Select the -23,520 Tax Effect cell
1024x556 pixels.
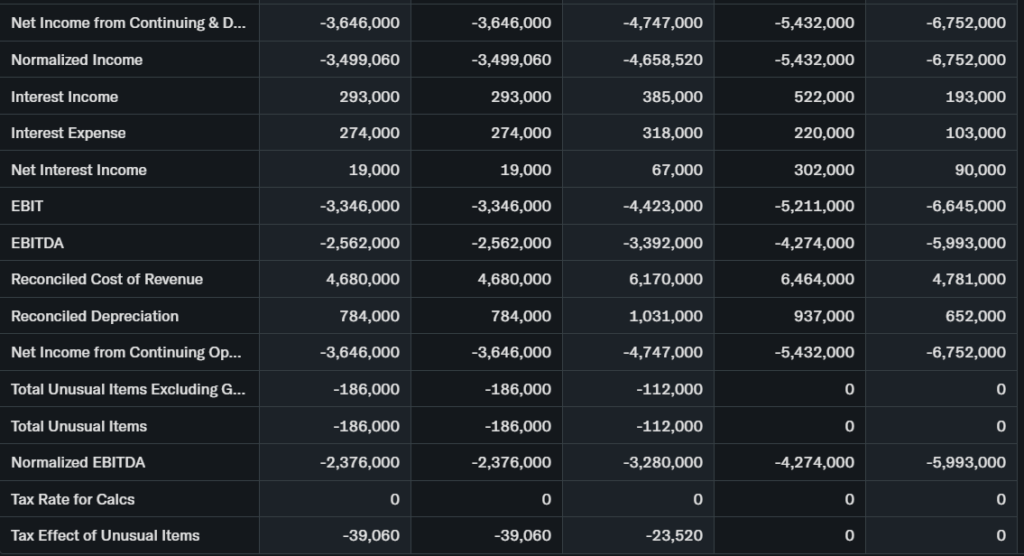[x=676, y=535]
